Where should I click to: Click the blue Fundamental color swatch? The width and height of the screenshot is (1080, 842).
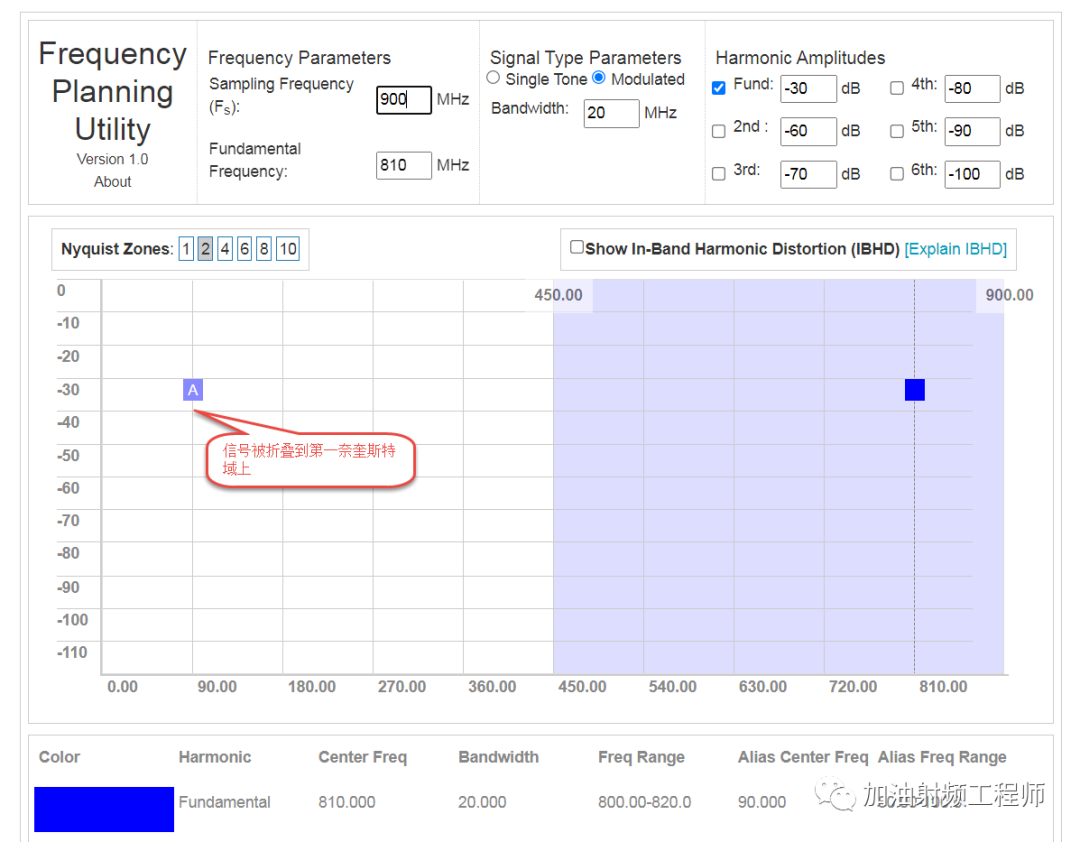tap(104, 809)
